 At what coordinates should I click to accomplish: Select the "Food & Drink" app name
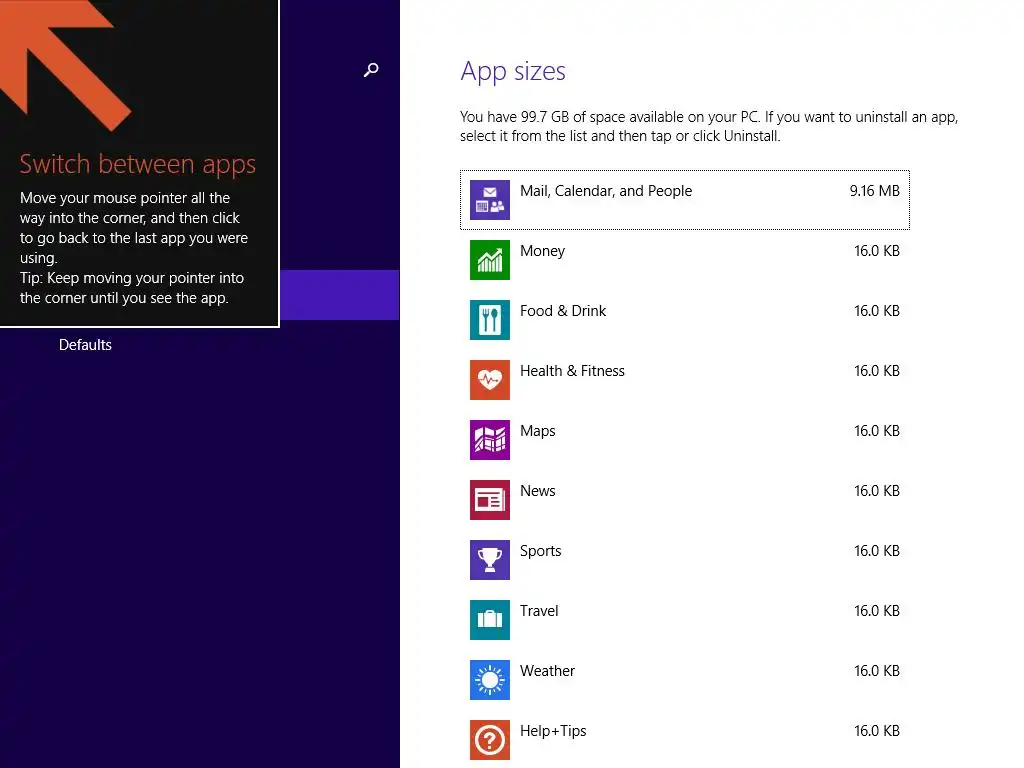[x=563, y=311]
